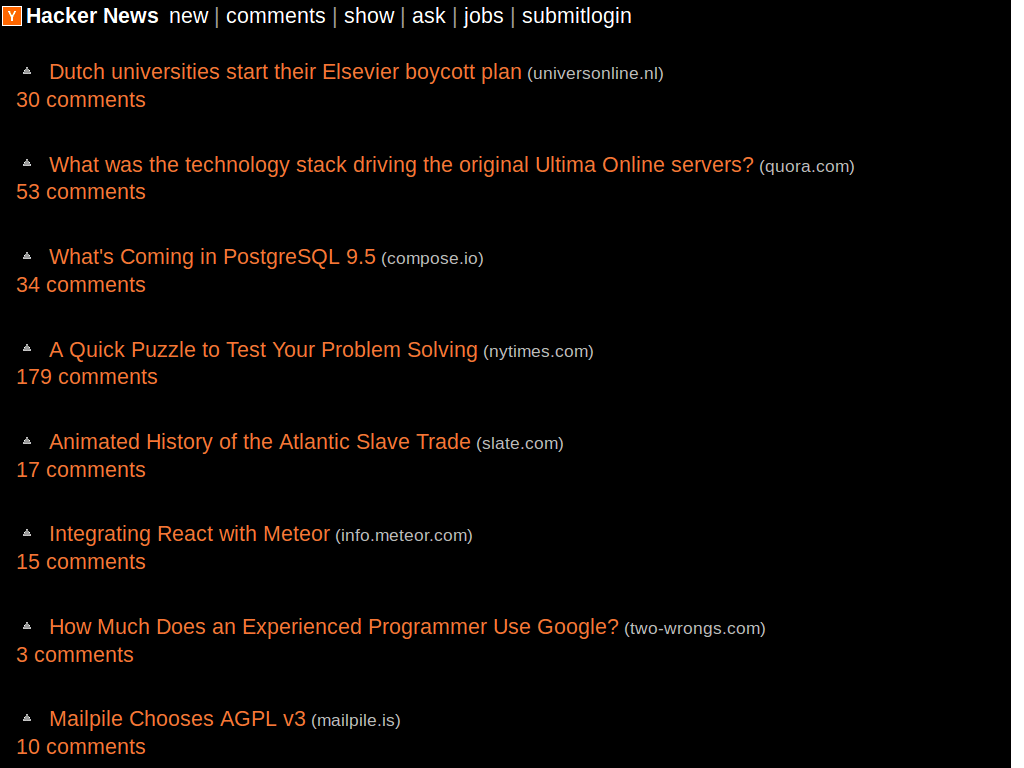Click the (quora.com) domain text
The image size is (1024, 768).
tap(807, 166)
